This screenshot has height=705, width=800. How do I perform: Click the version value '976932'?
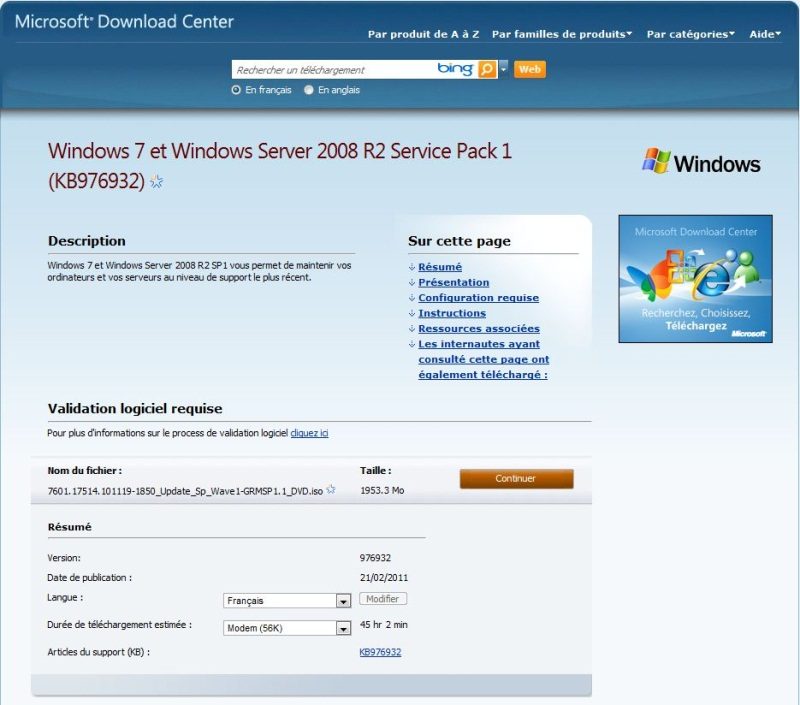[x=375, y=558]
